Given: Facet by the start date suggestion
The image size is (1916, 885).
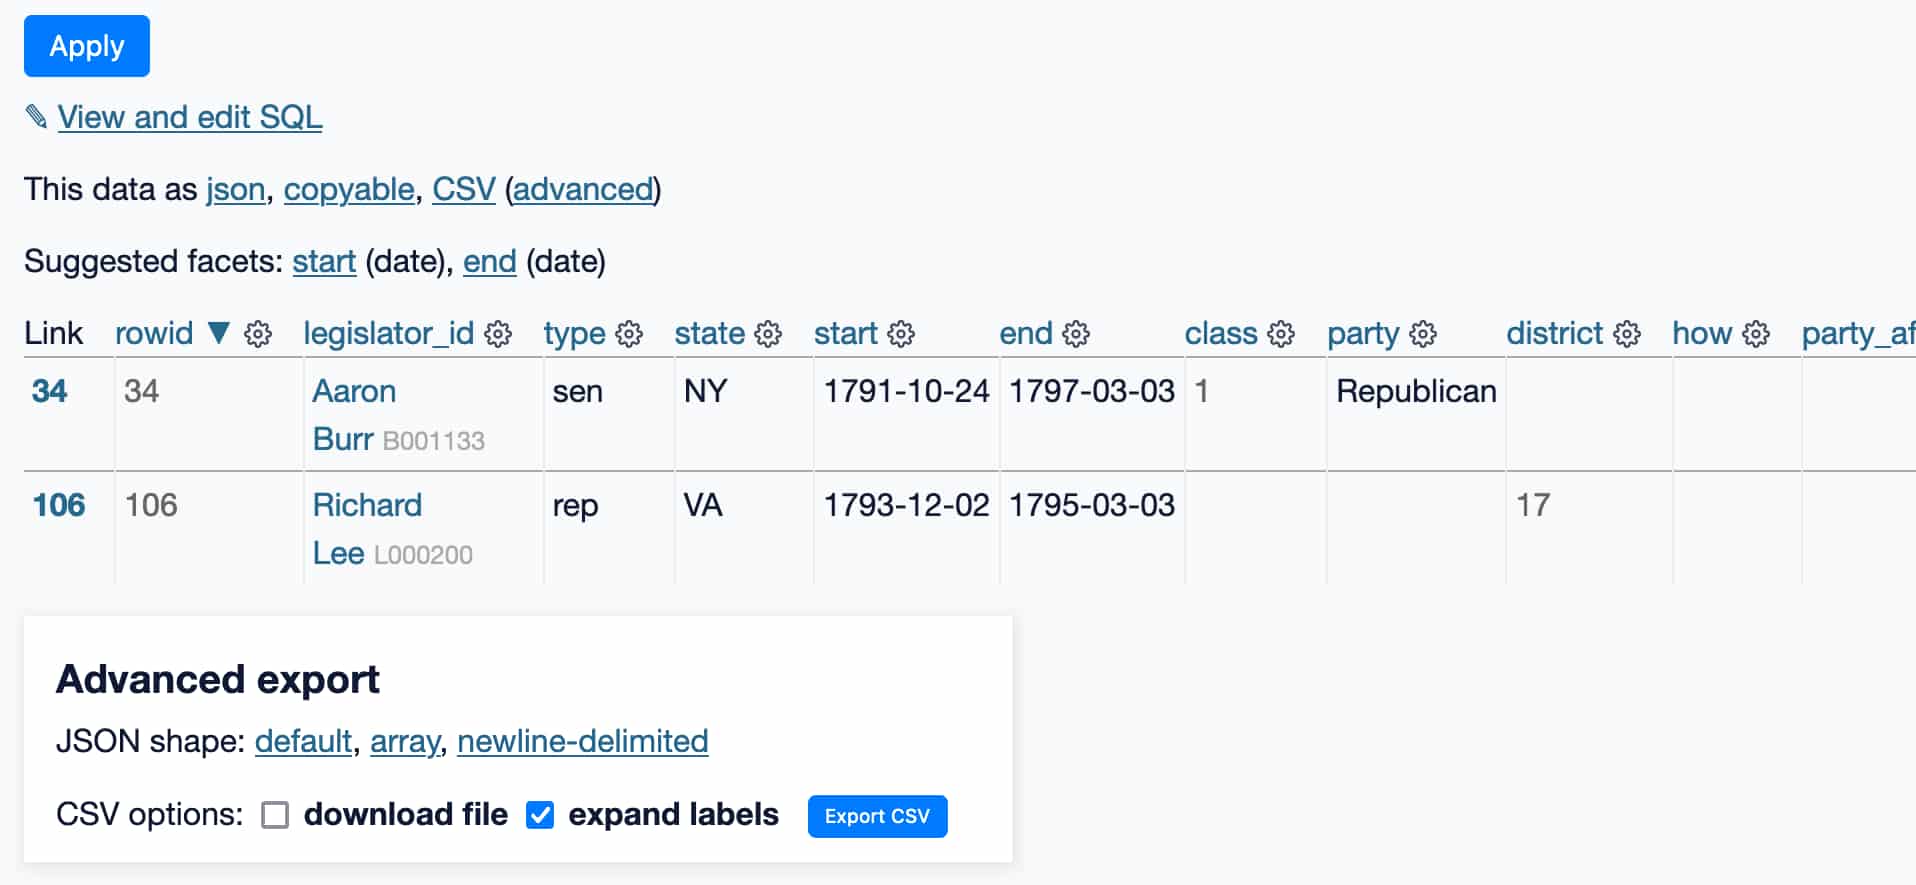Looking at the screenshot, I should (324, 261).
